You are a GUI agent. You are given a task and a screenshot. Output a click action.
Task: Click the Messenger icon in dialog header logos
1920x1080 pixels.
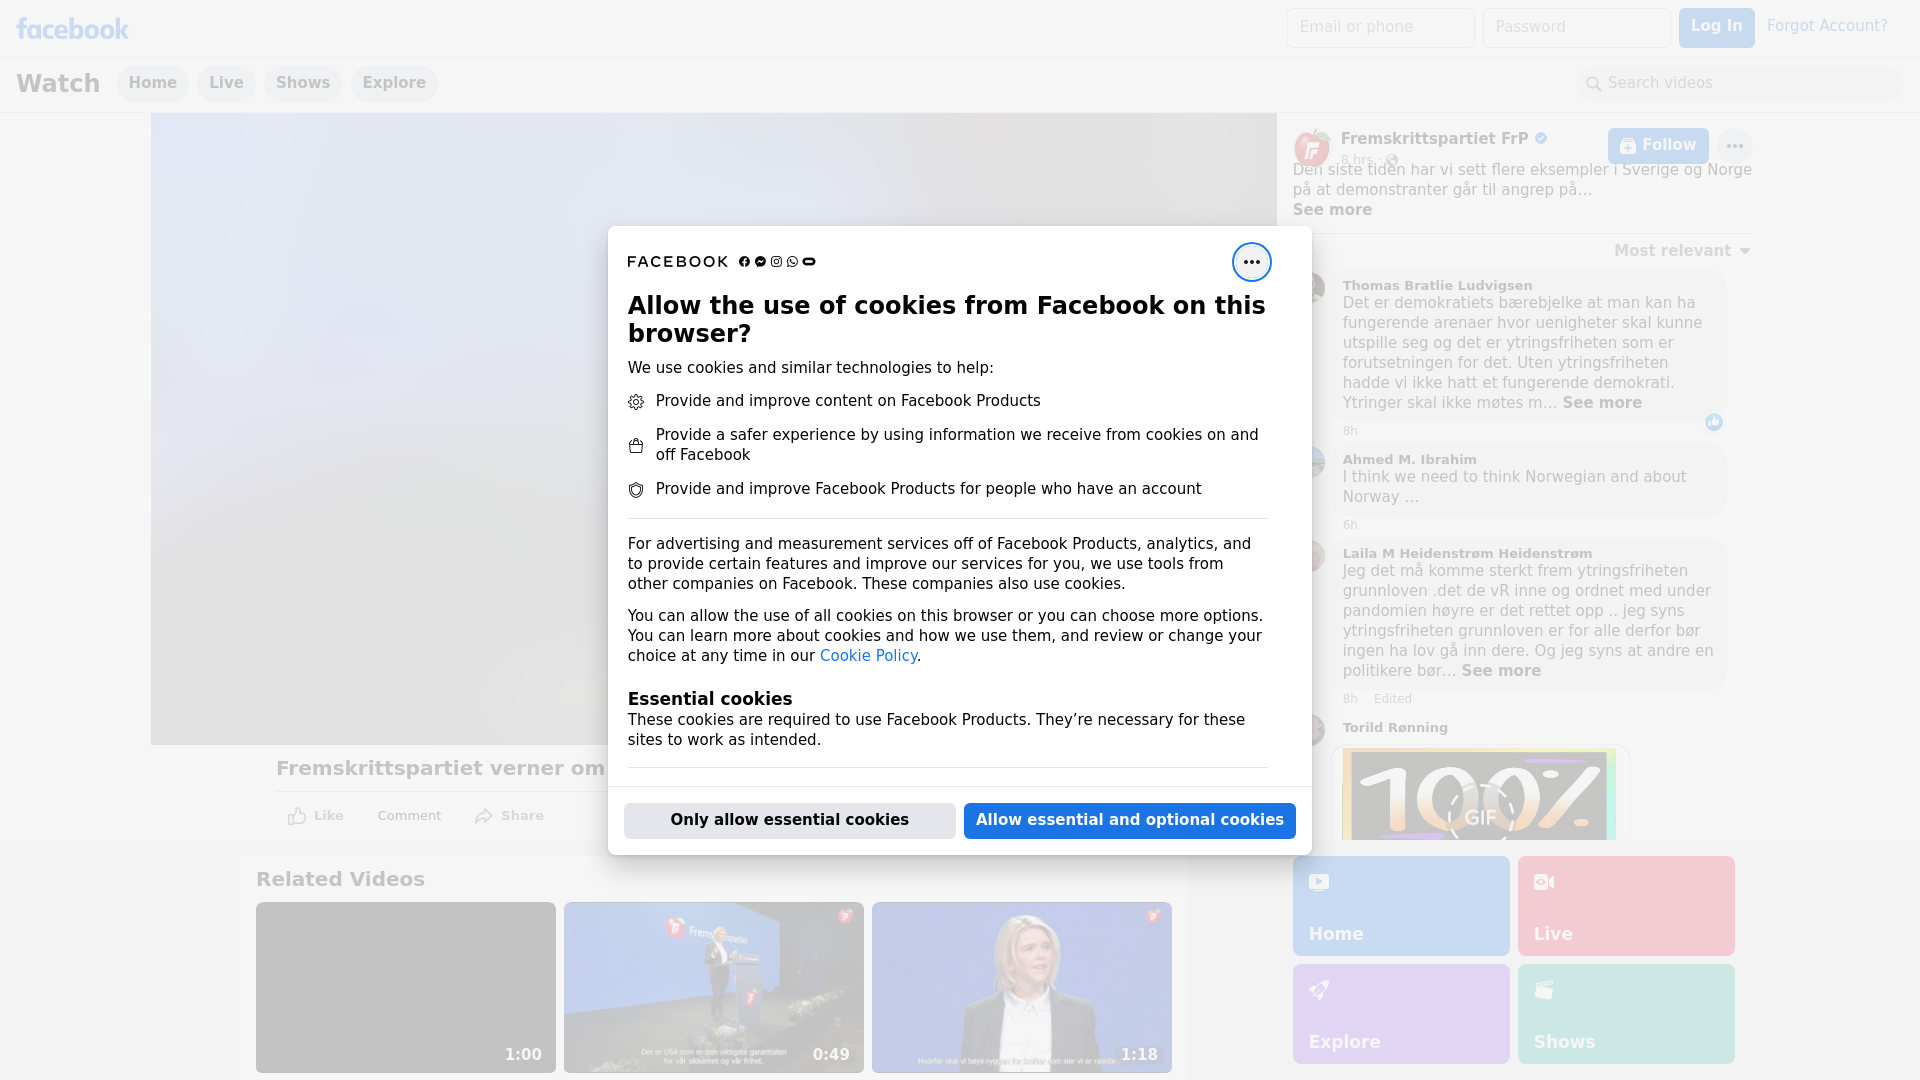tap(760, 262)
